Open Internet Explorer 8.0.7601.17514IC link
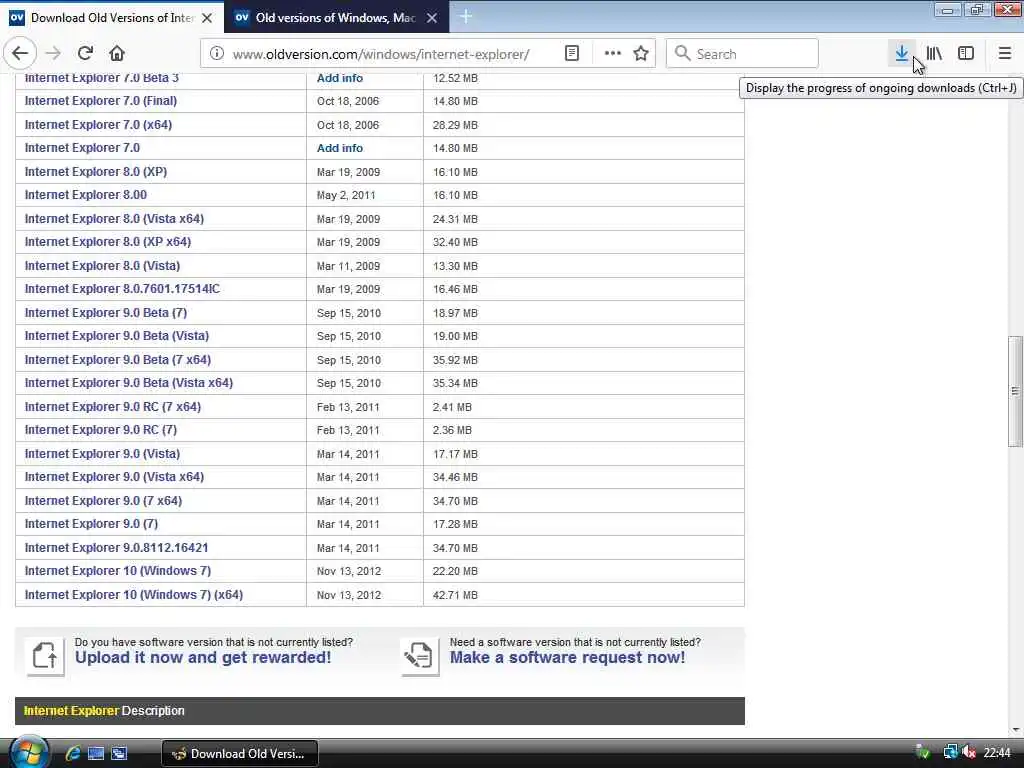The width and height of the screenshot is (1024, 768). coord(122,289)
